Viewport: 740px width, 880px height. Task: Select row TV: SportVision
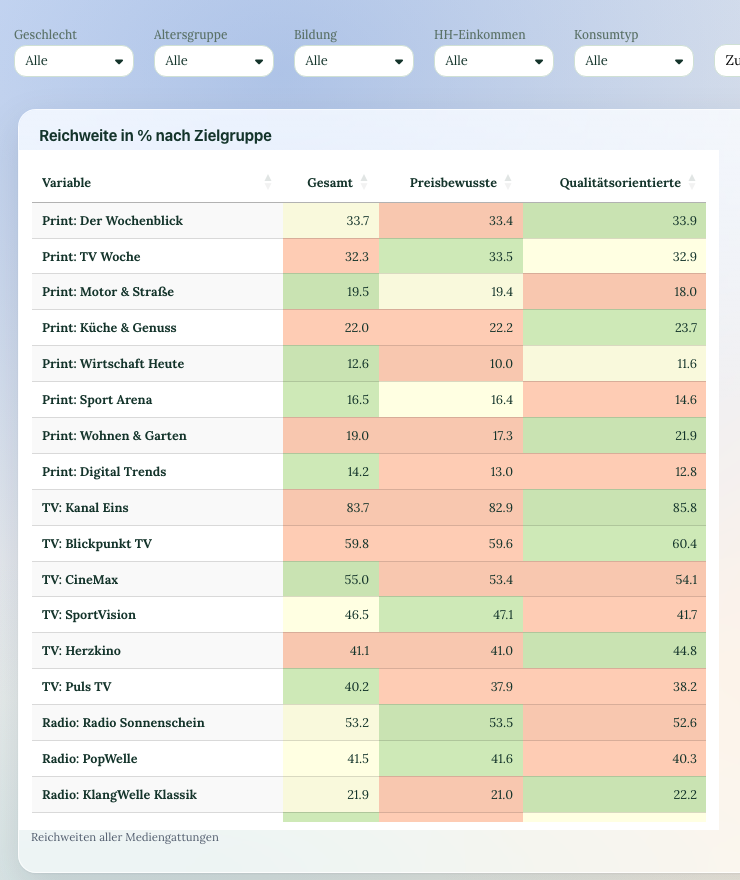click(369, 615)
